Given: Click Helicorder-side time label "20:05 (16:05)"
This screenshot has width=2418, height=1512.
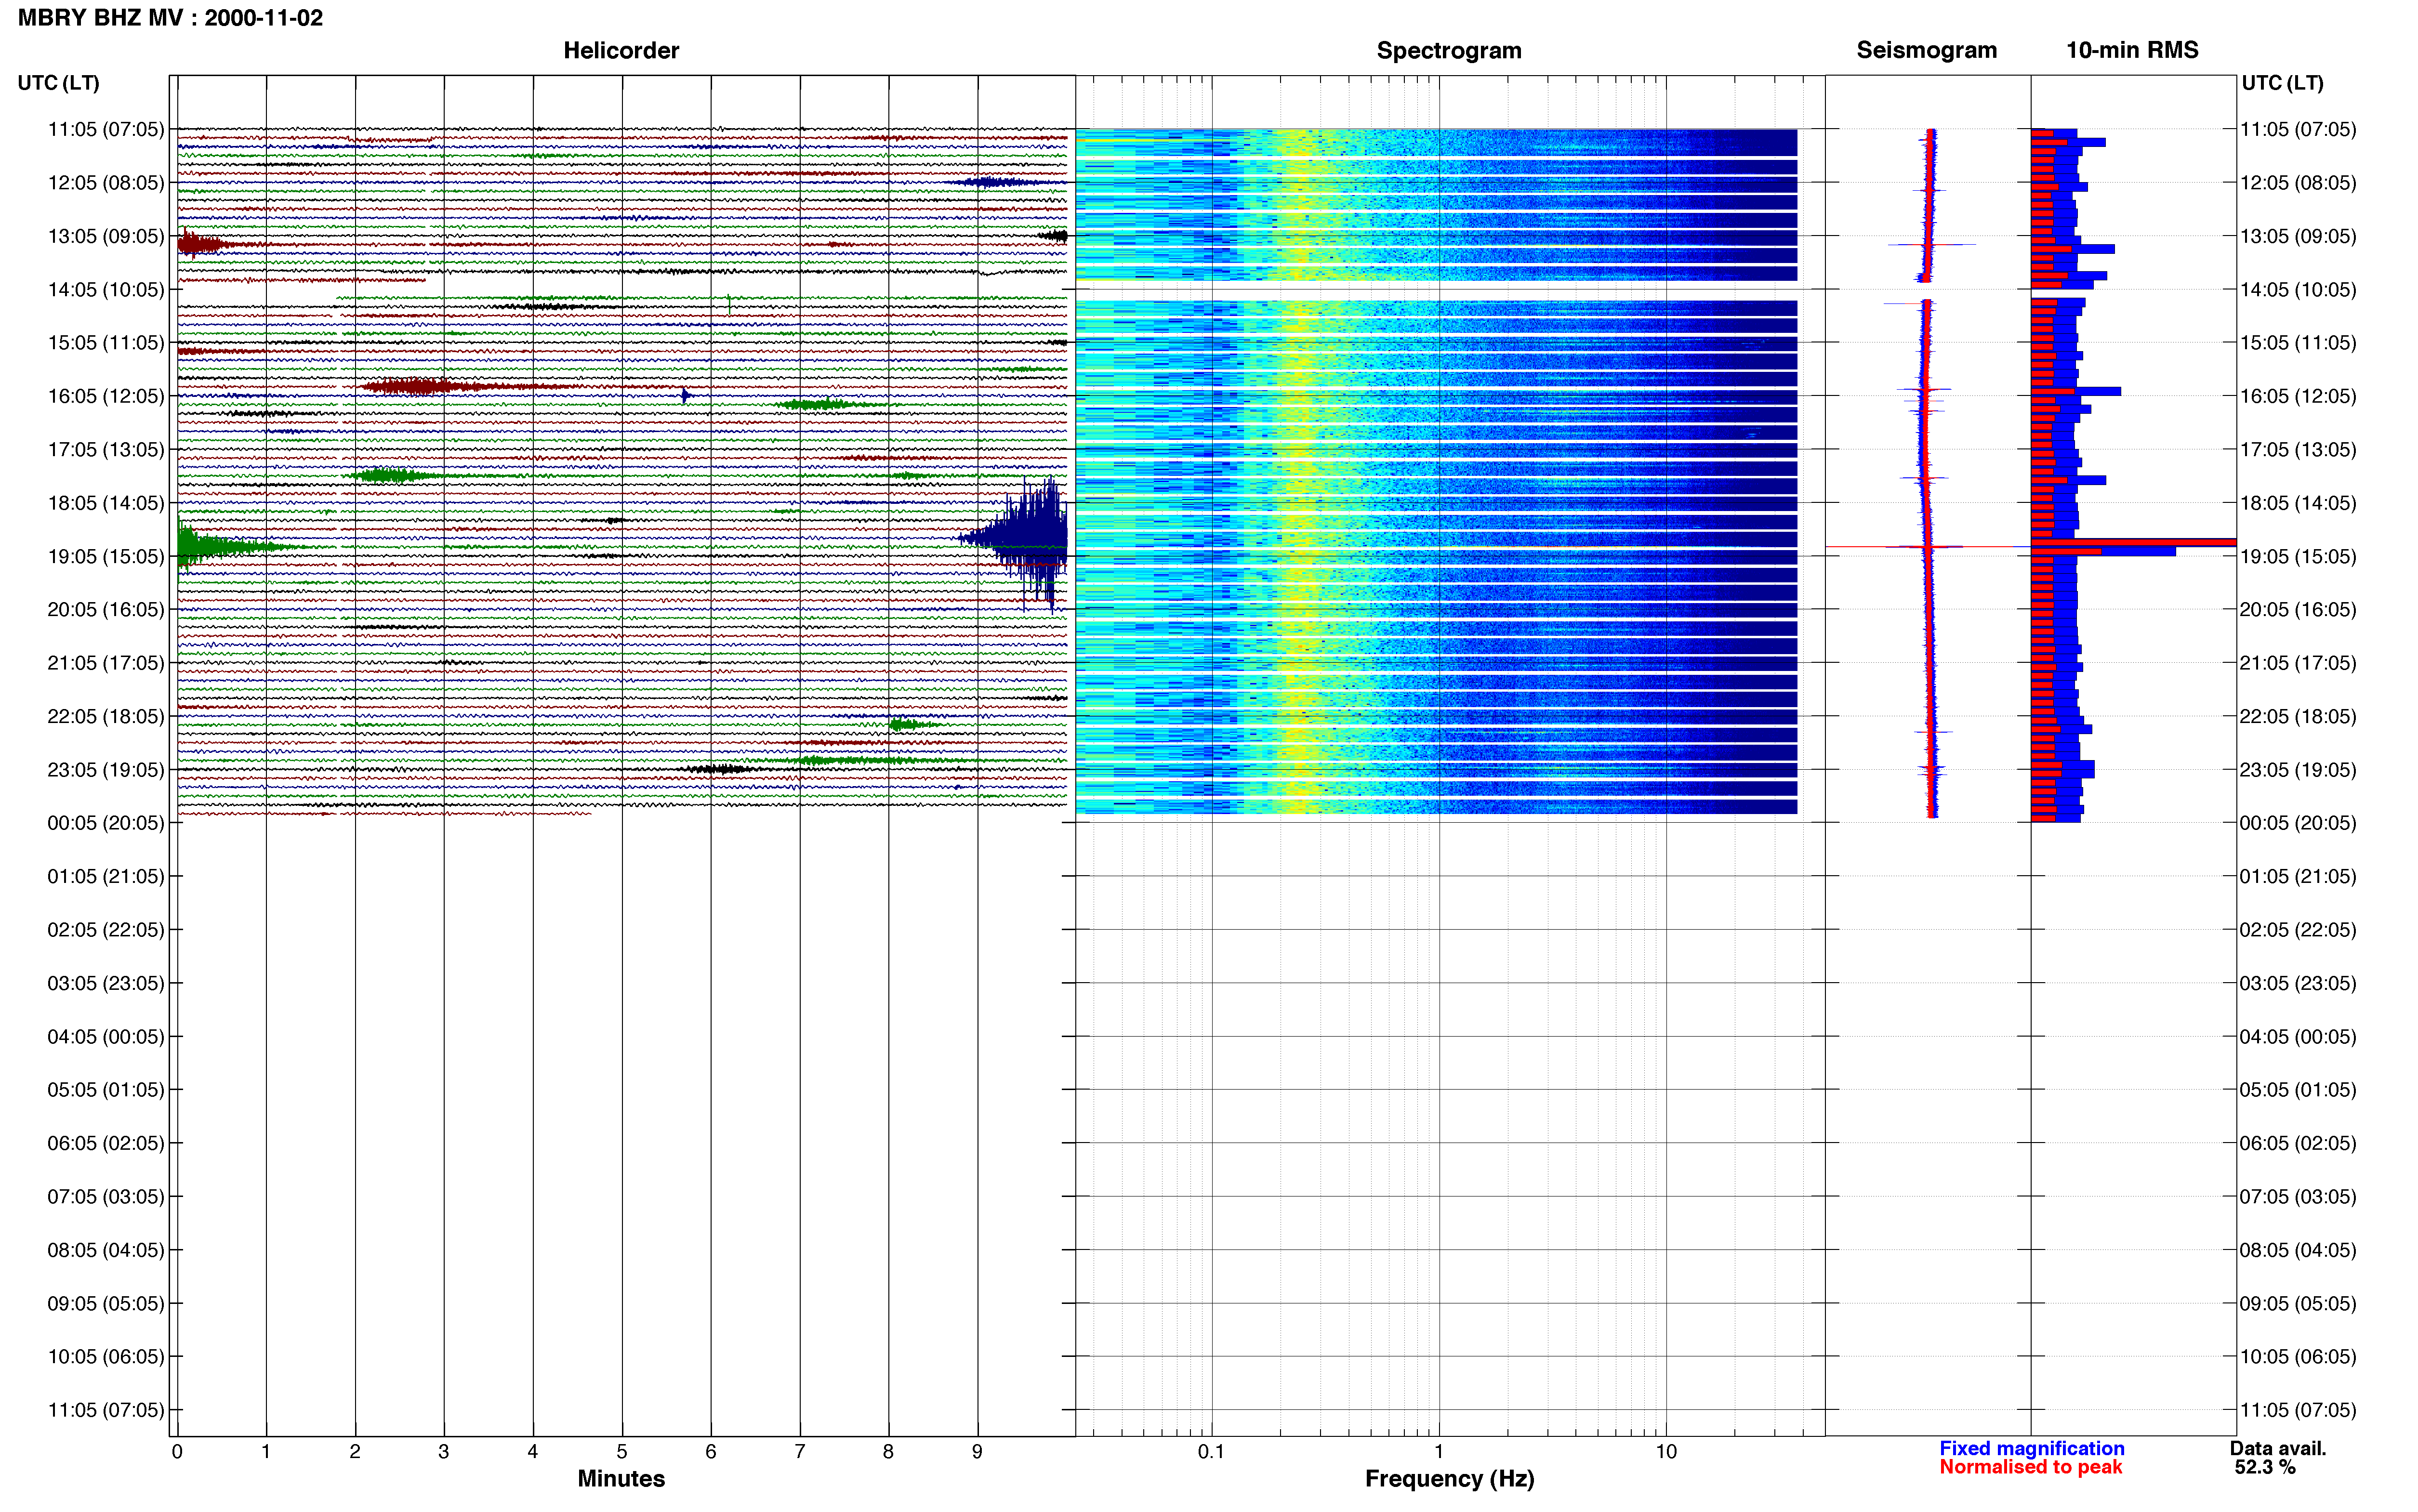Looking at the screenshot, I should (x=106, y=610).
